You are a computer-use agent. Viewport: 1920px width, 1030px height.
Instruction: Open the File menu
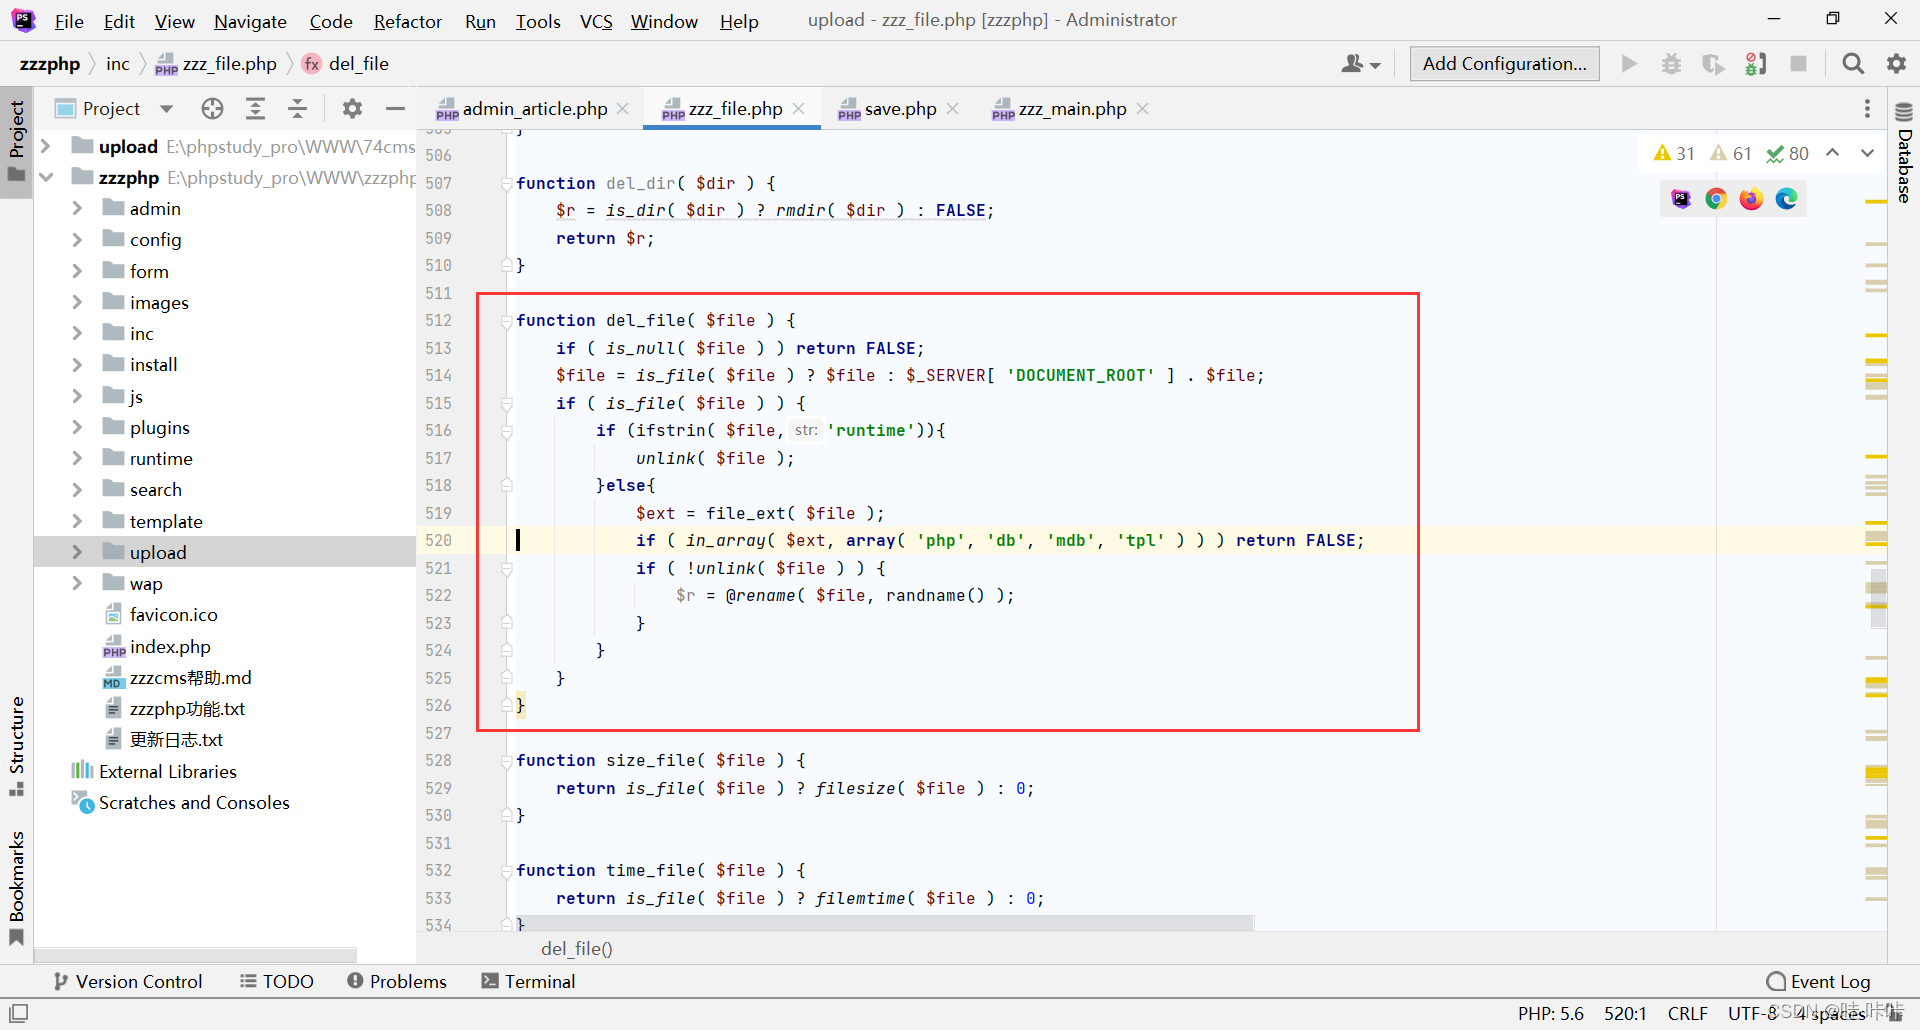pos(69,21)
